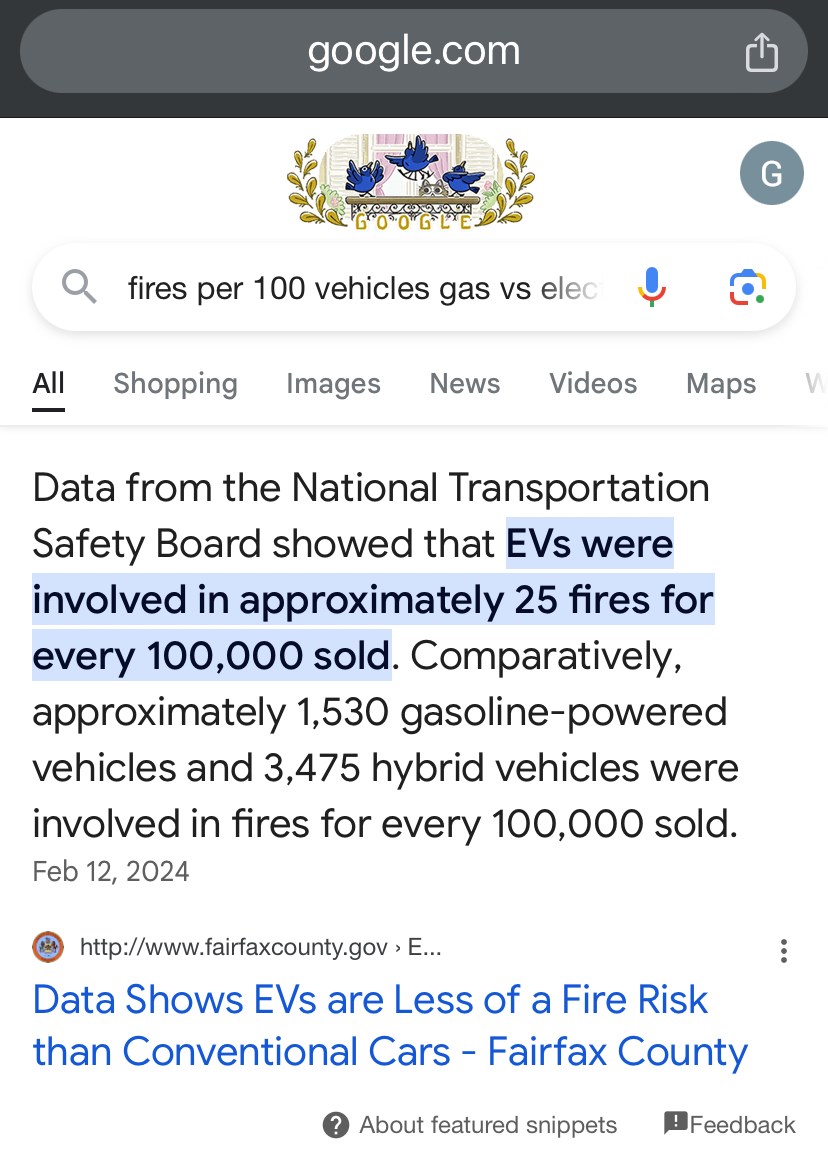Open the News results tab
The width and height of the screenshot is (828, 1150).
[465, 384]
